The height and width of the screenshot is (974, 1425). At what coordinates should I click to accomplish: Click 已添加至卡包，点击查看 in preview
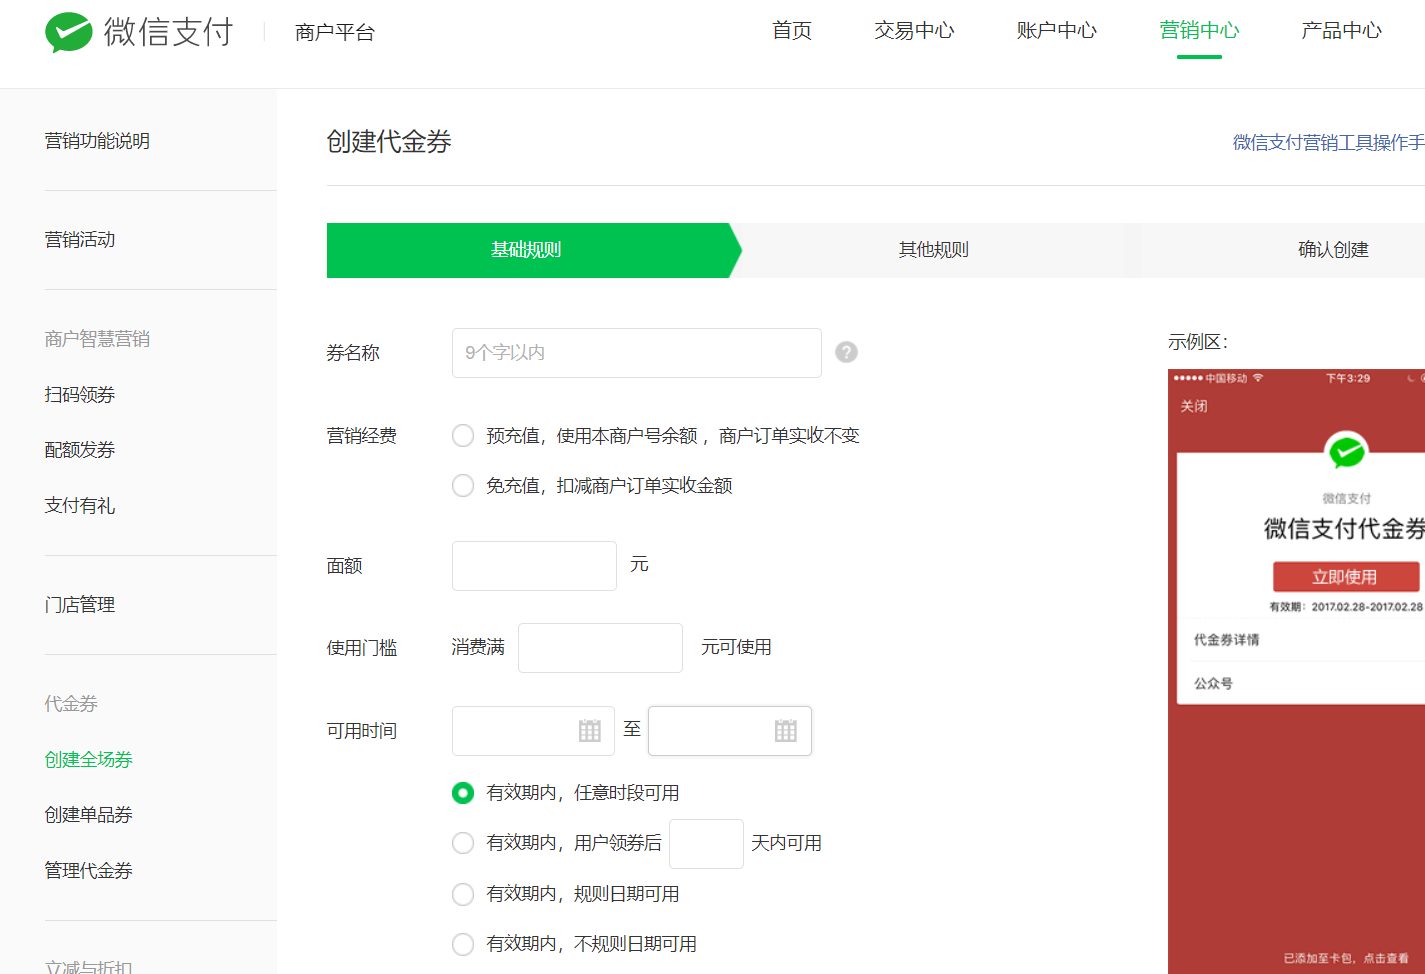point(1346,958)
